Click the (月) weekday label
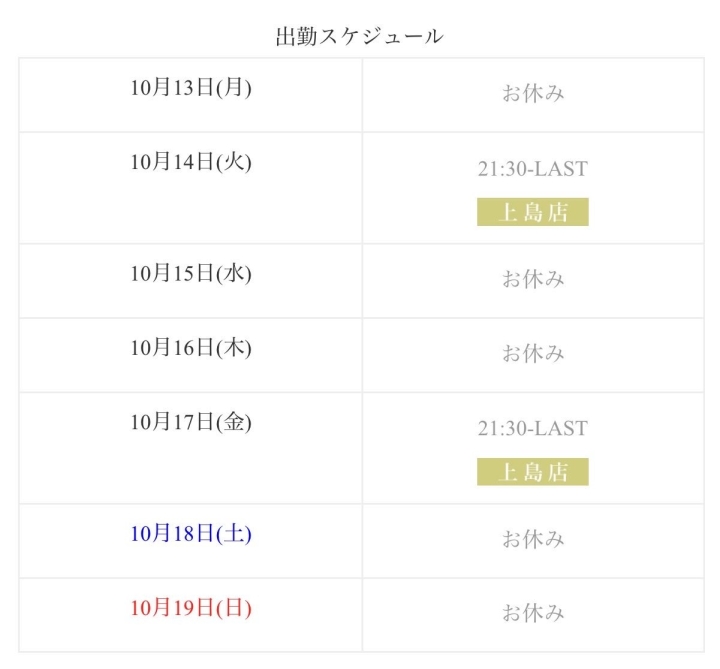Screen dimensions: 720x669 [x=234, y=88]
